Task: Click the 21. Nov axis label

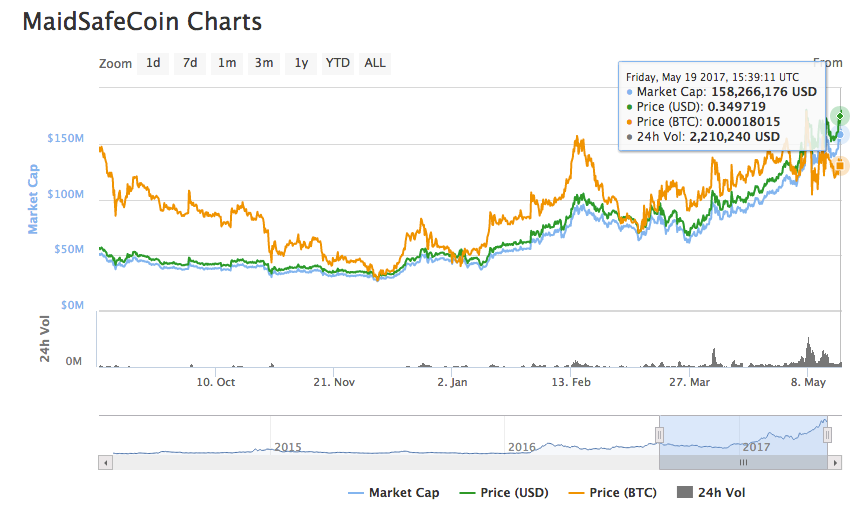Action: [334, 382]
